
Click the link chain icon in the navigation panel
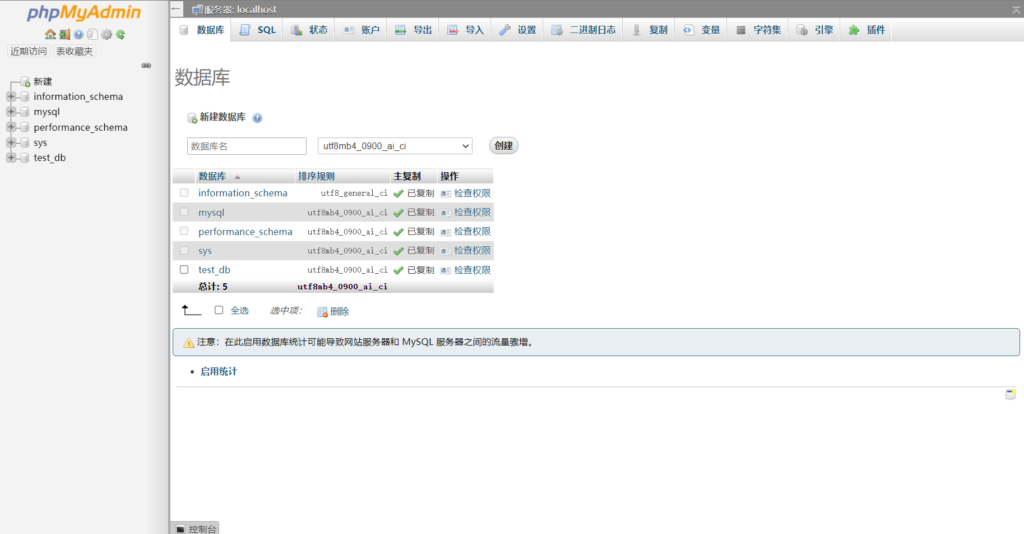click(146, 65)
